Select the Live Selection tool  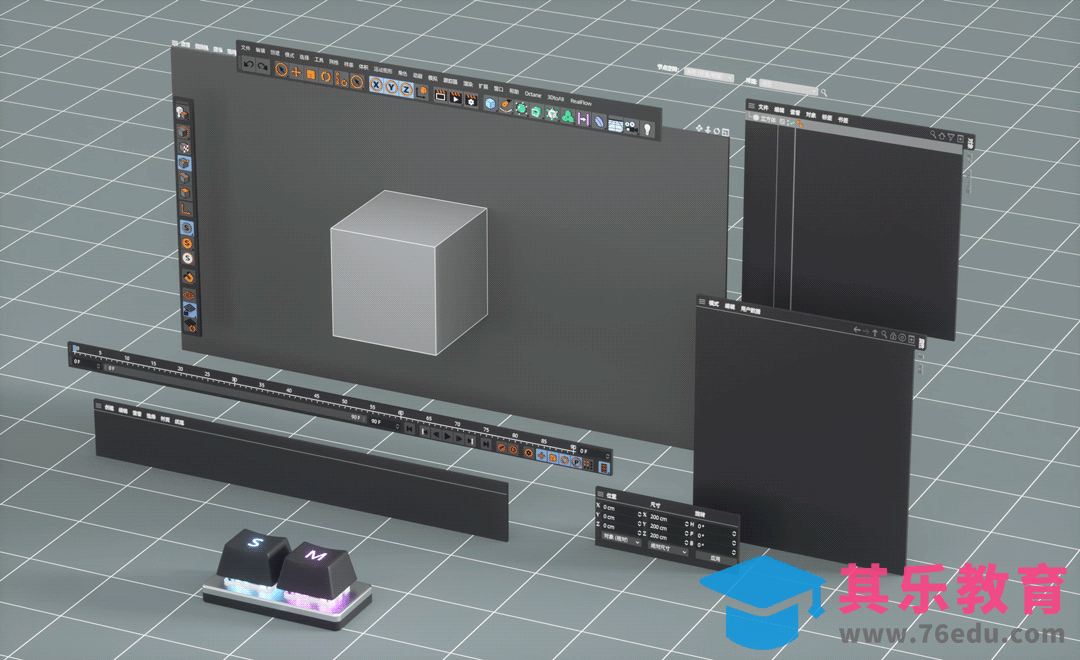pos(283,70)
